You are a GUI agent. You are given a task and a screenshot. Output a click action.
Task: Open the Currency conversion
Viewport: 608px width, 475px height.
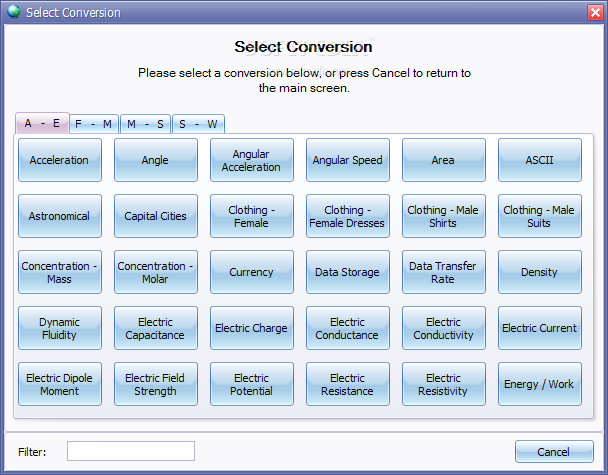[251, 272]
